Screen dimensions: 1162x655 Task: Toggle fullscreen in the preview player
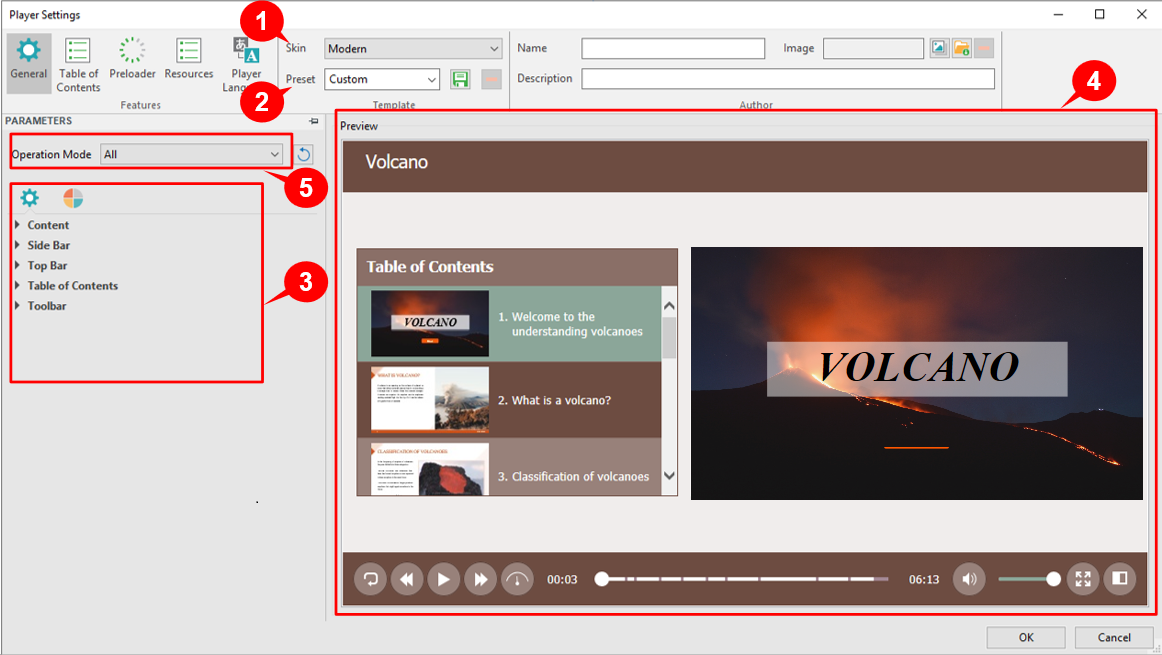(1083, 579)
